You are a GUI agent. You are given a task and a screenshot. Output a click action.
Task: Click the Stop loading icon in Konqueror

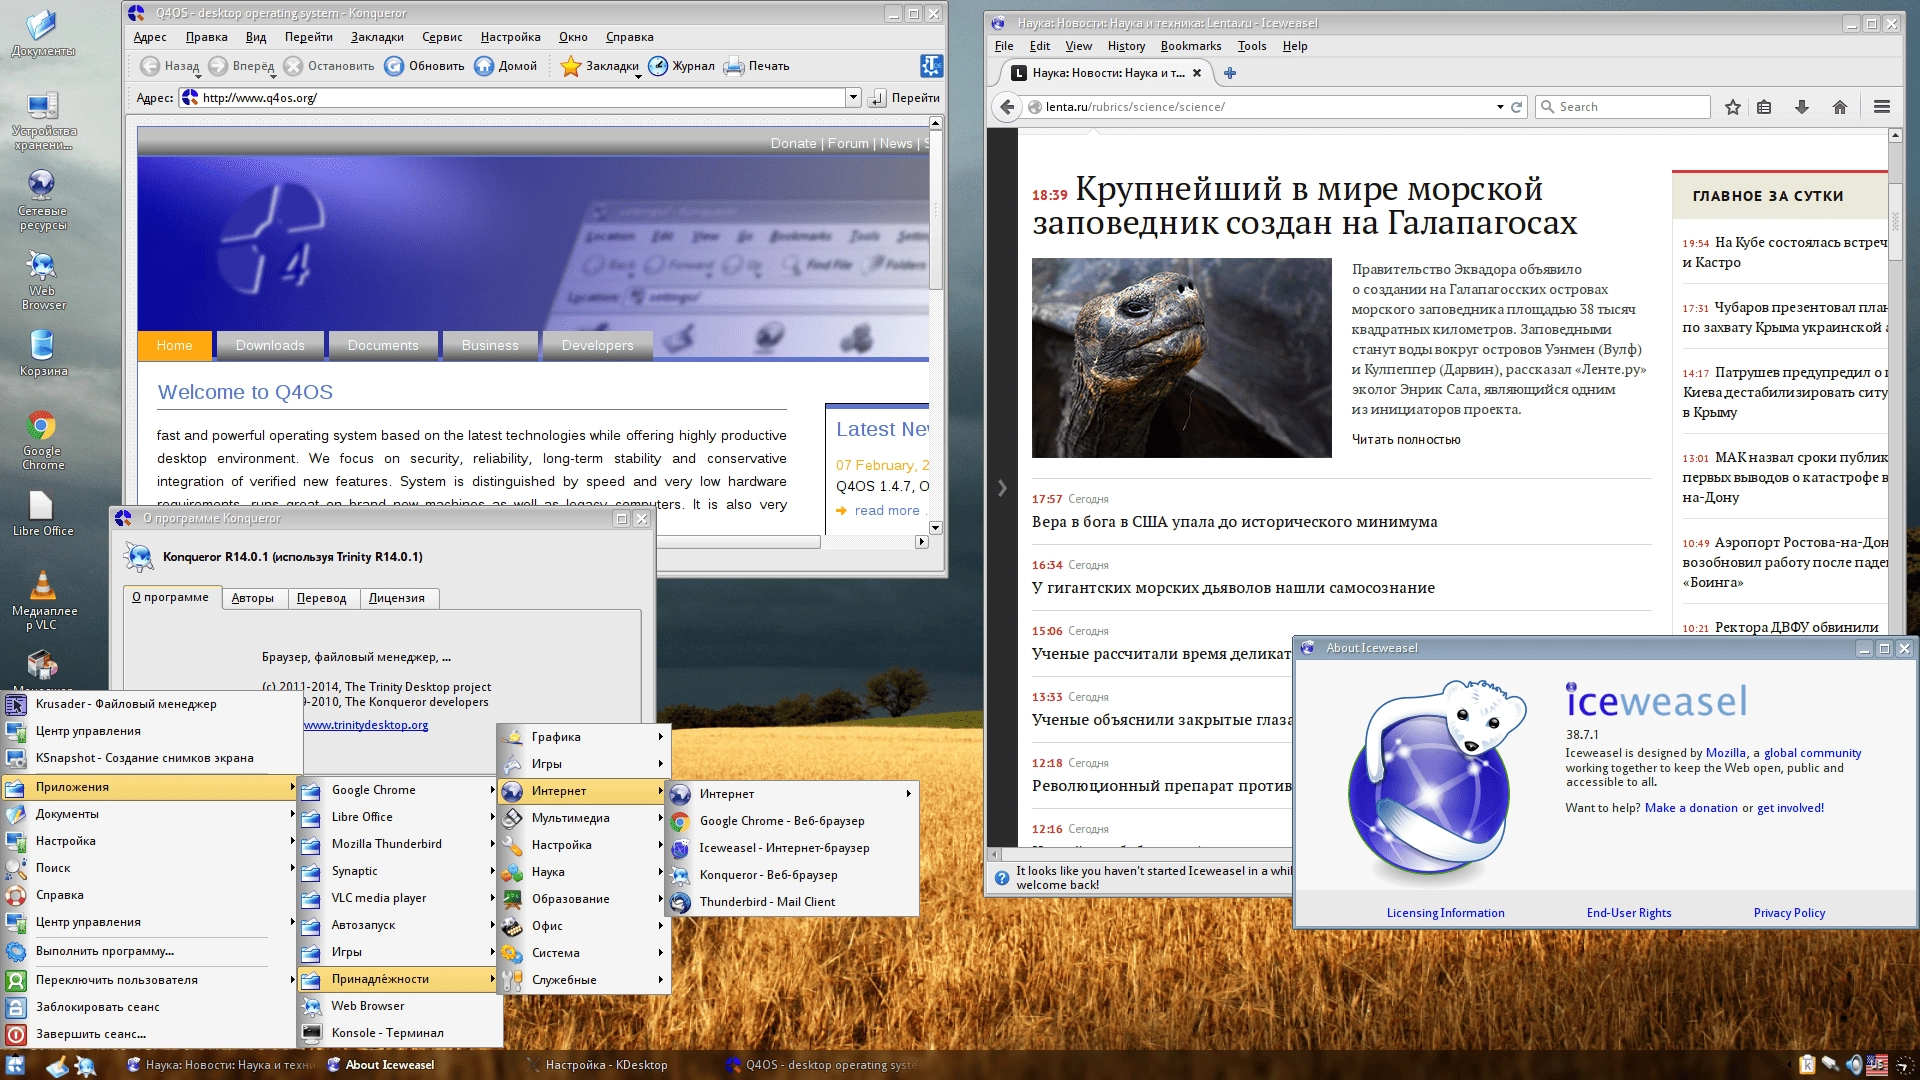click(293, 66)
